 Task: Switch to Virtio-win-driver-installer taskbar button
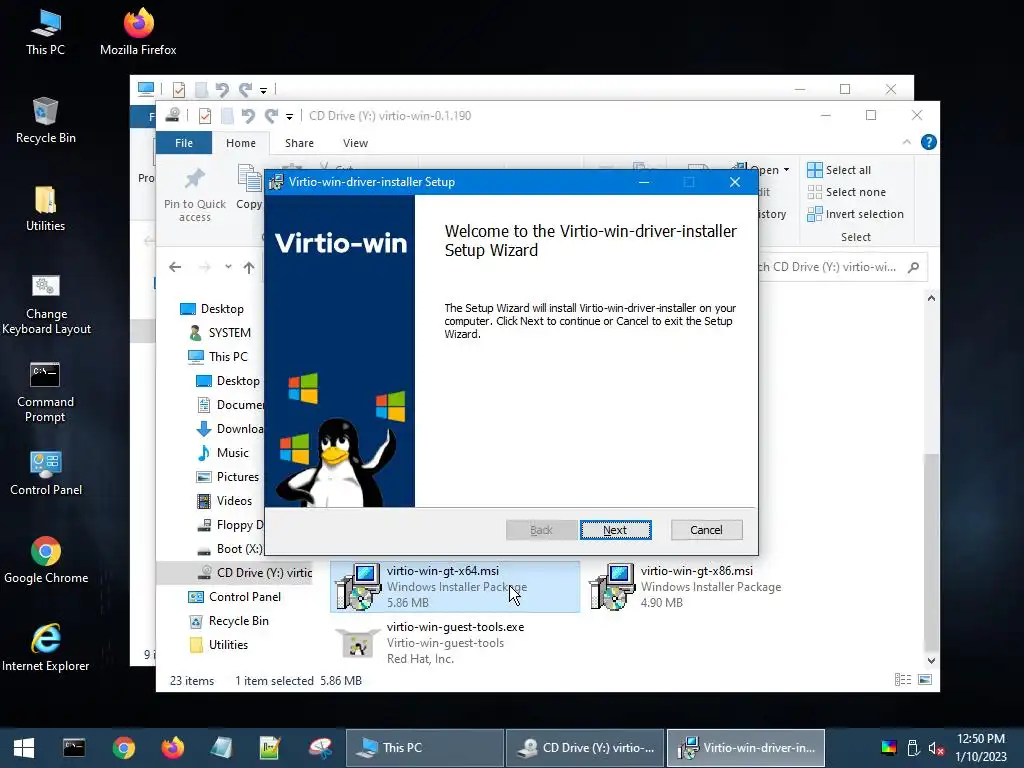pos(746,748)
